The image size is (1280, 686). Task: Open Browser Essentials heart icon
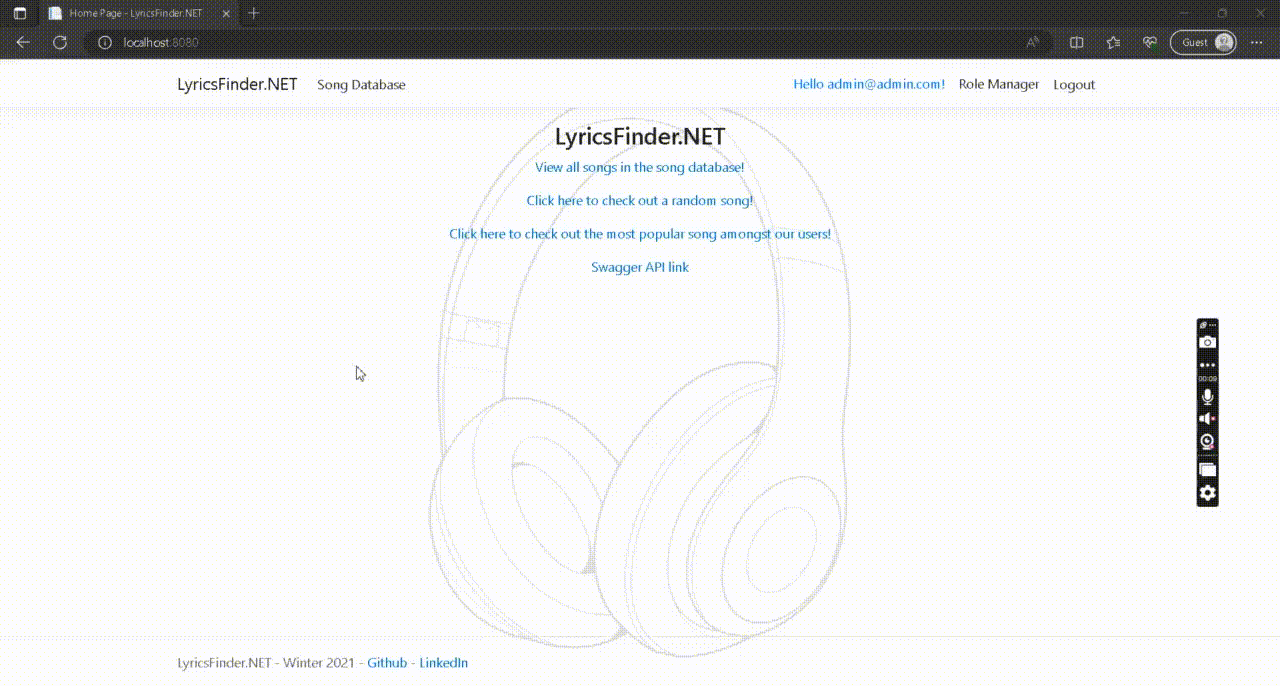pos(1150,42)
